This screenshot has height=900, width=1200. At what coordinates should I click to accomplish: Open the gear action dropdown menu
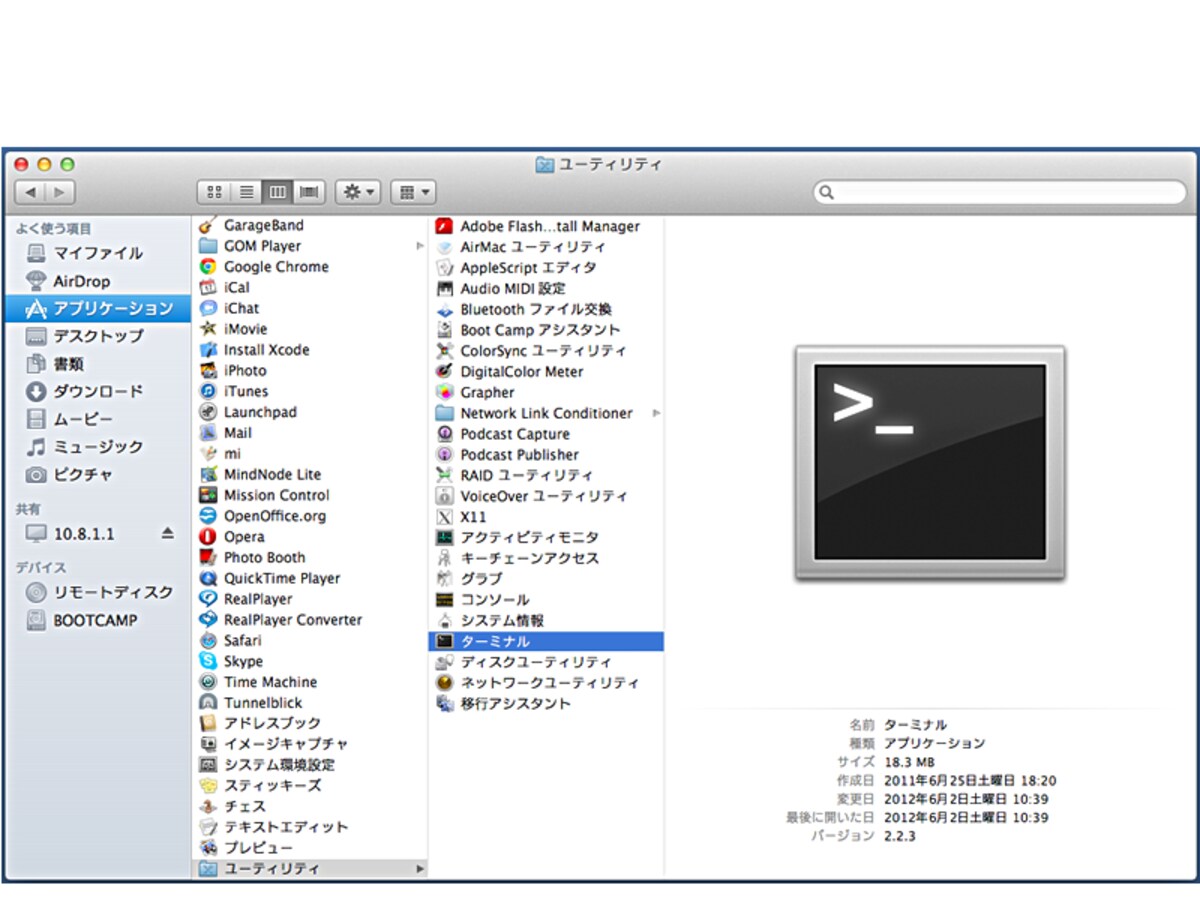(x=358, y=192)
